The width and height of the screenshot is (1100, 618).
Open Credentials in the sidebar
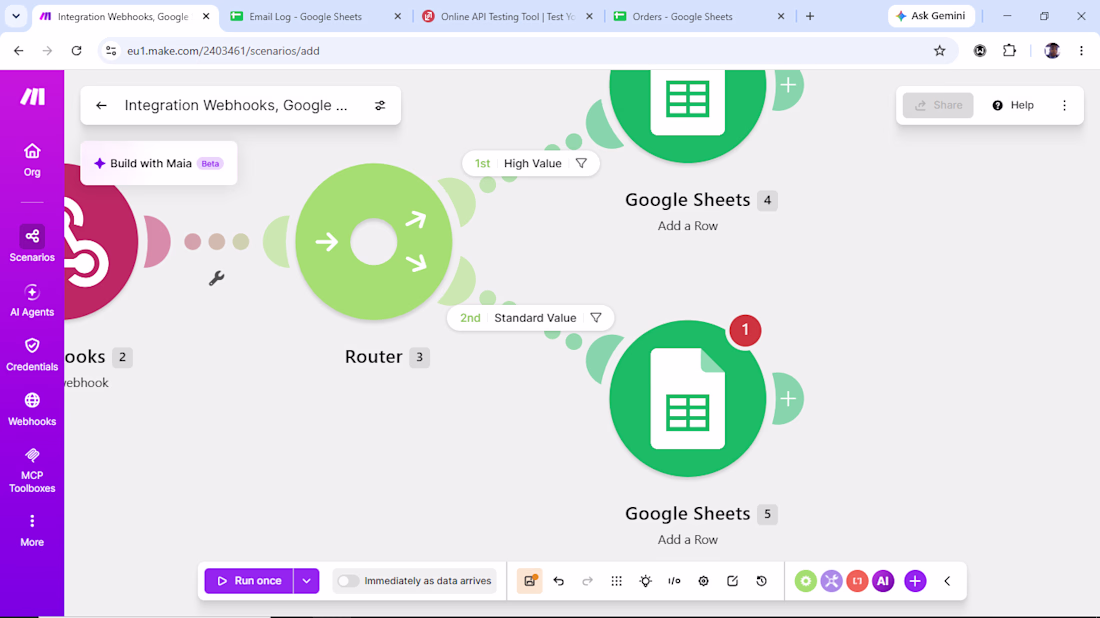pyautogui.click(x=32, y=354)
